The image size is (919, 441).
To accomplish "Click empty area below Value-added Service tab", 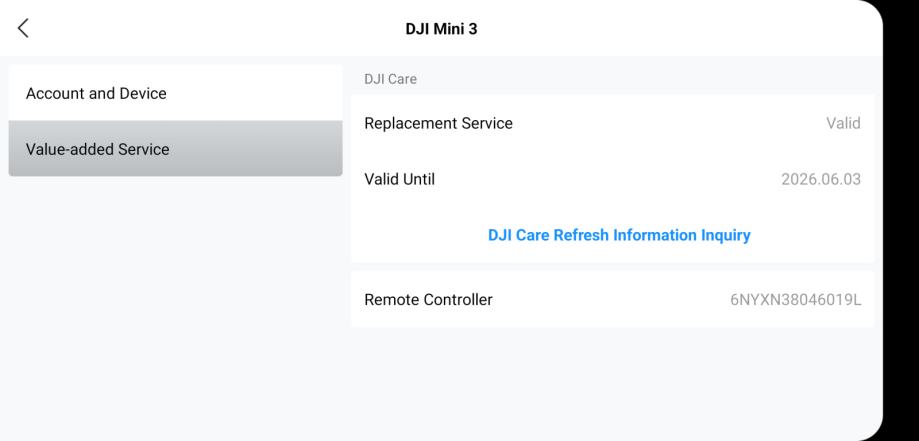I will [175, 300].
